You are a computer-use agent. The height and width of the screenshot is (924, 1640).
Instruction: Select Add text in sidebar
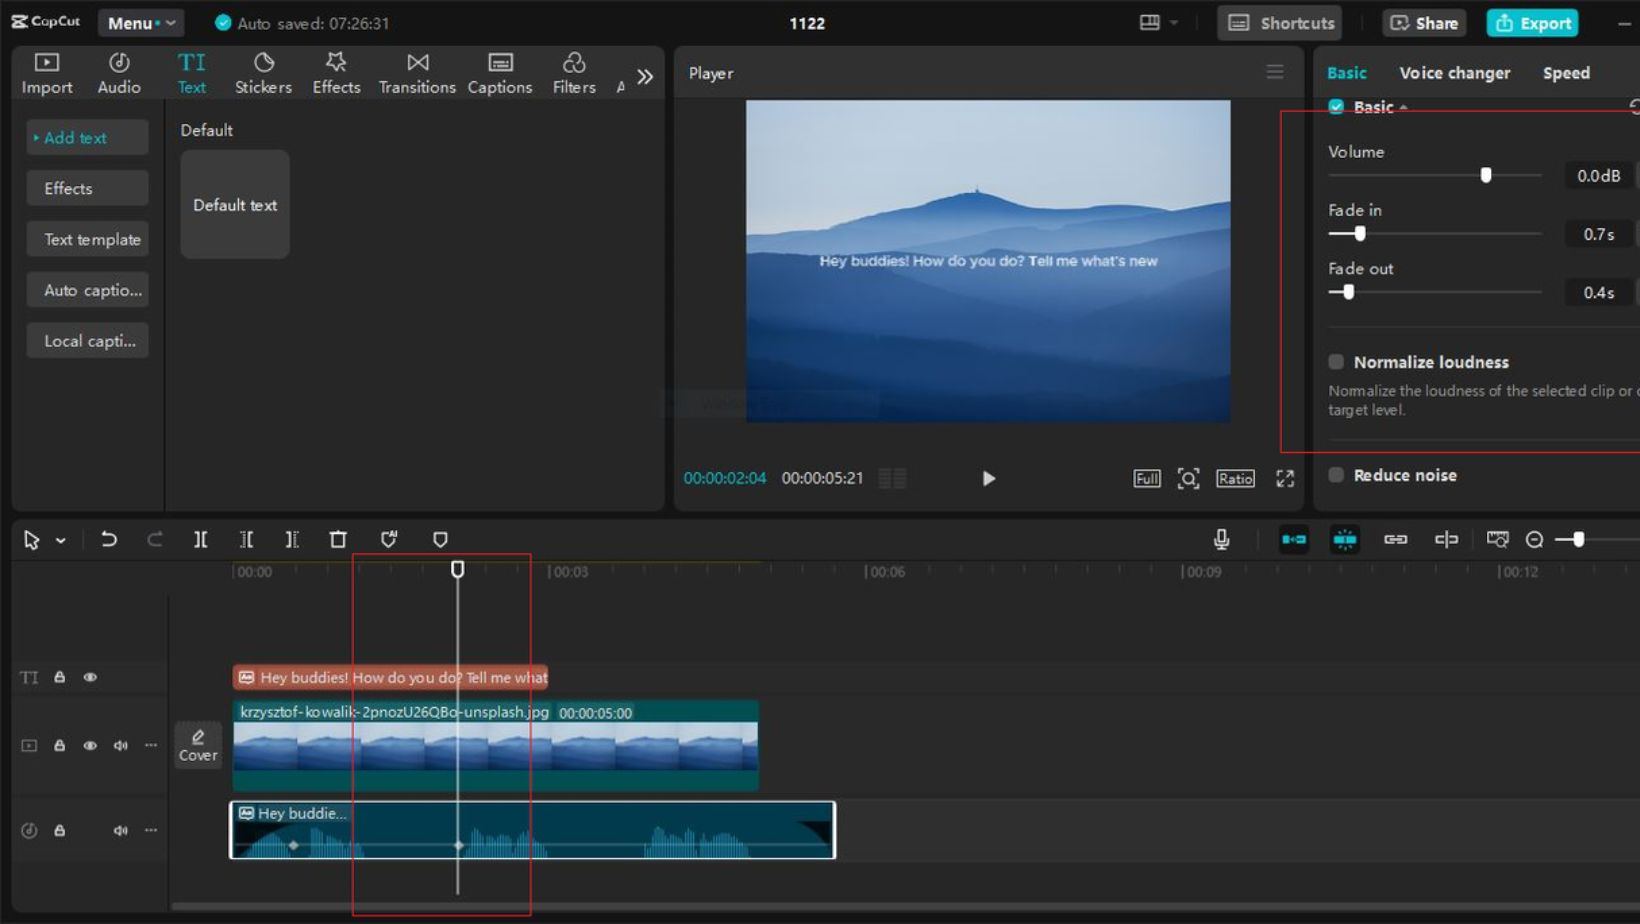[x=88, y=138]
